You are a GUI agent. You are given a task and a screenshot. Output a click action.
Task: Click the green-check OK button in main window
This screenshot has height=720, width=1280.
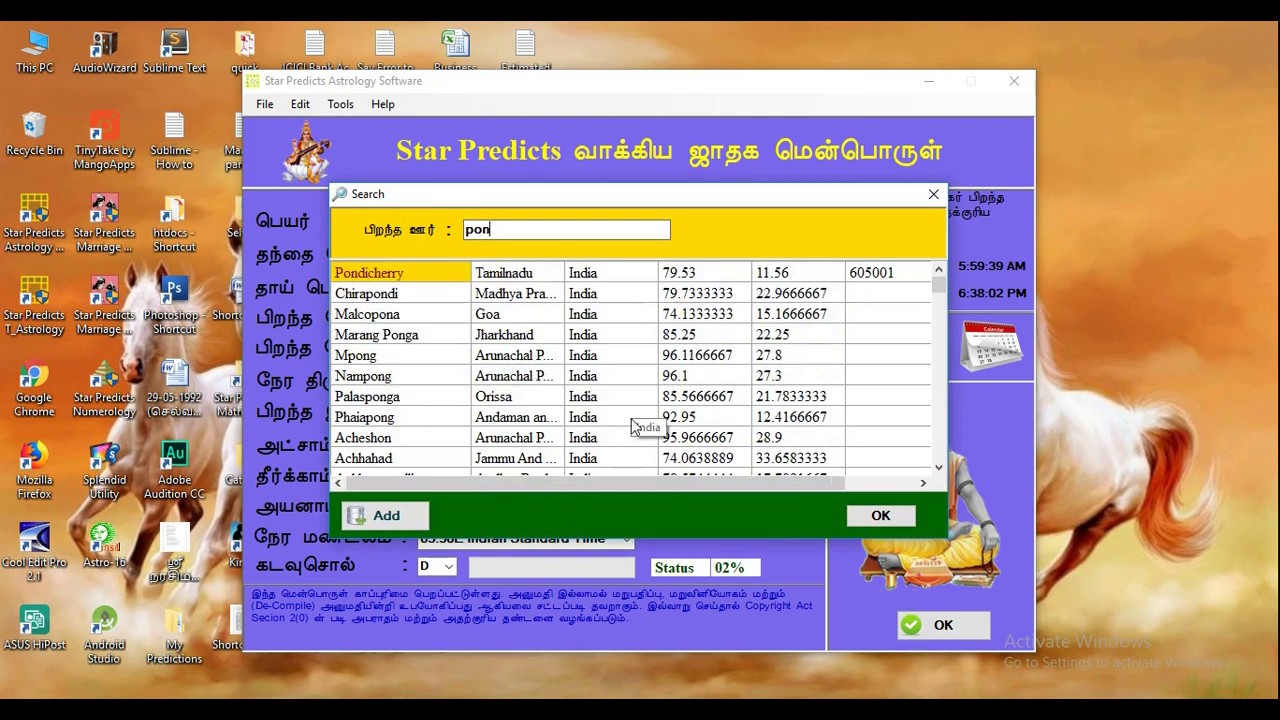943,625
